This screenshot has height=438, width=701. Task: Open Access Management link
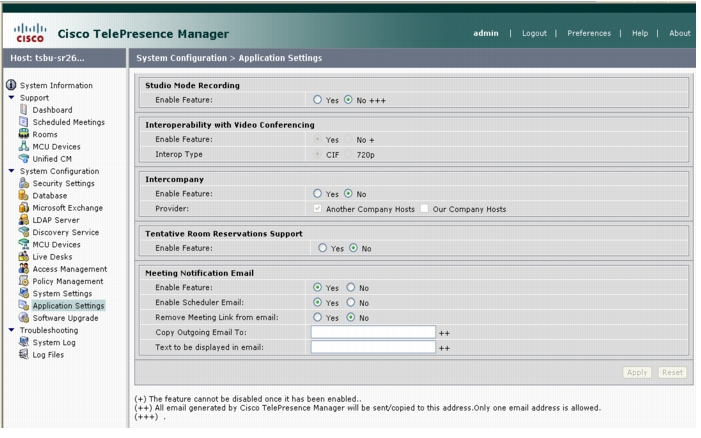tap(70, 269)
